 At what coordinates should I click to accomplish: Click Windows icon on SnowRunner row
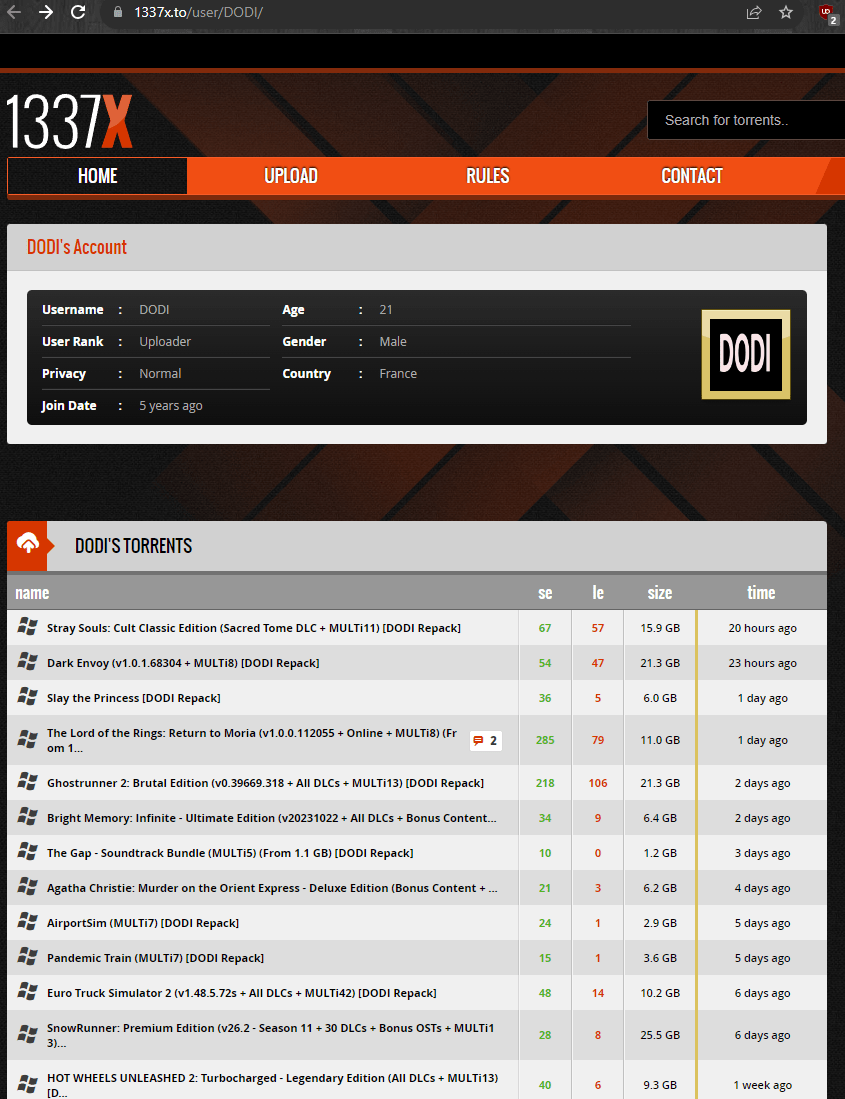27,1034
